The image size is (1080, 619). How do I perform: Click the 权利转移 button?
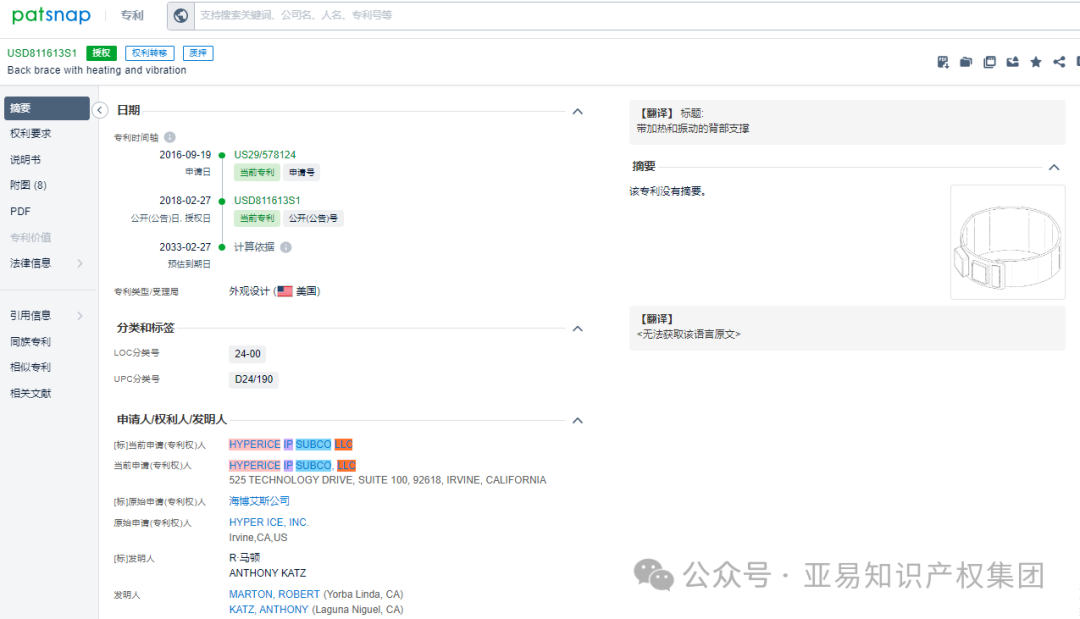tap(149, 52)
